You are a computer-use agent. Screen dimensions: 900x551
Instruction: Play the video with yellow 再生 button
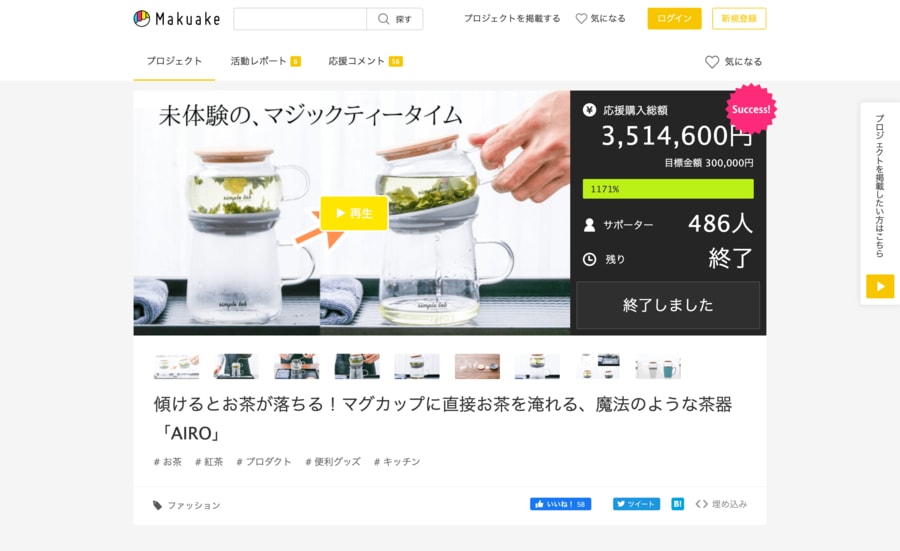click(354, 214)
